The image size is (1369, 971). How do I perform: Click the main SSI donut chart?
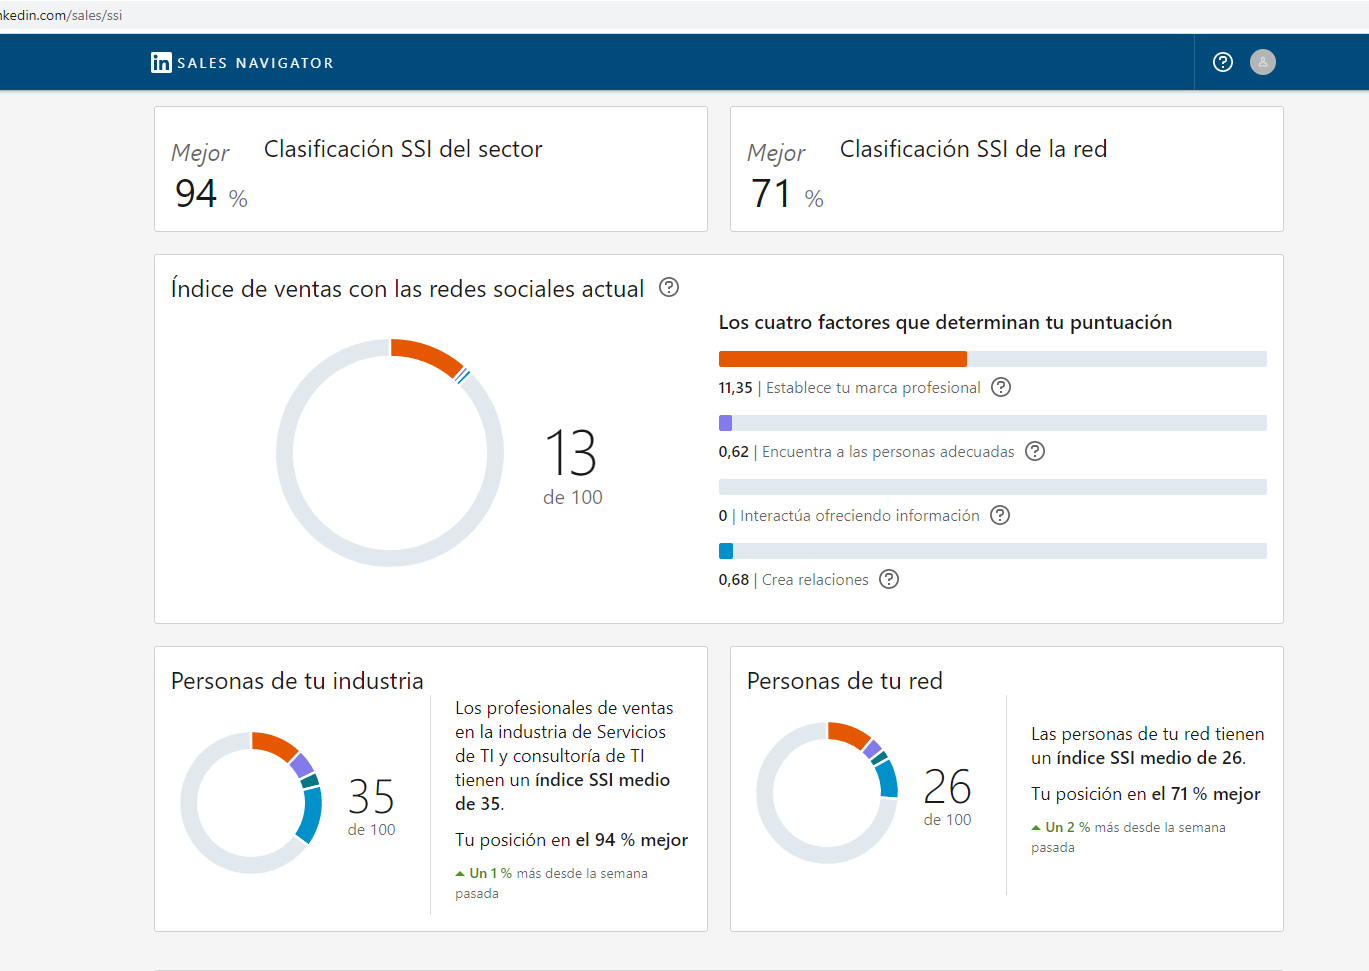(x=390, y=453)
